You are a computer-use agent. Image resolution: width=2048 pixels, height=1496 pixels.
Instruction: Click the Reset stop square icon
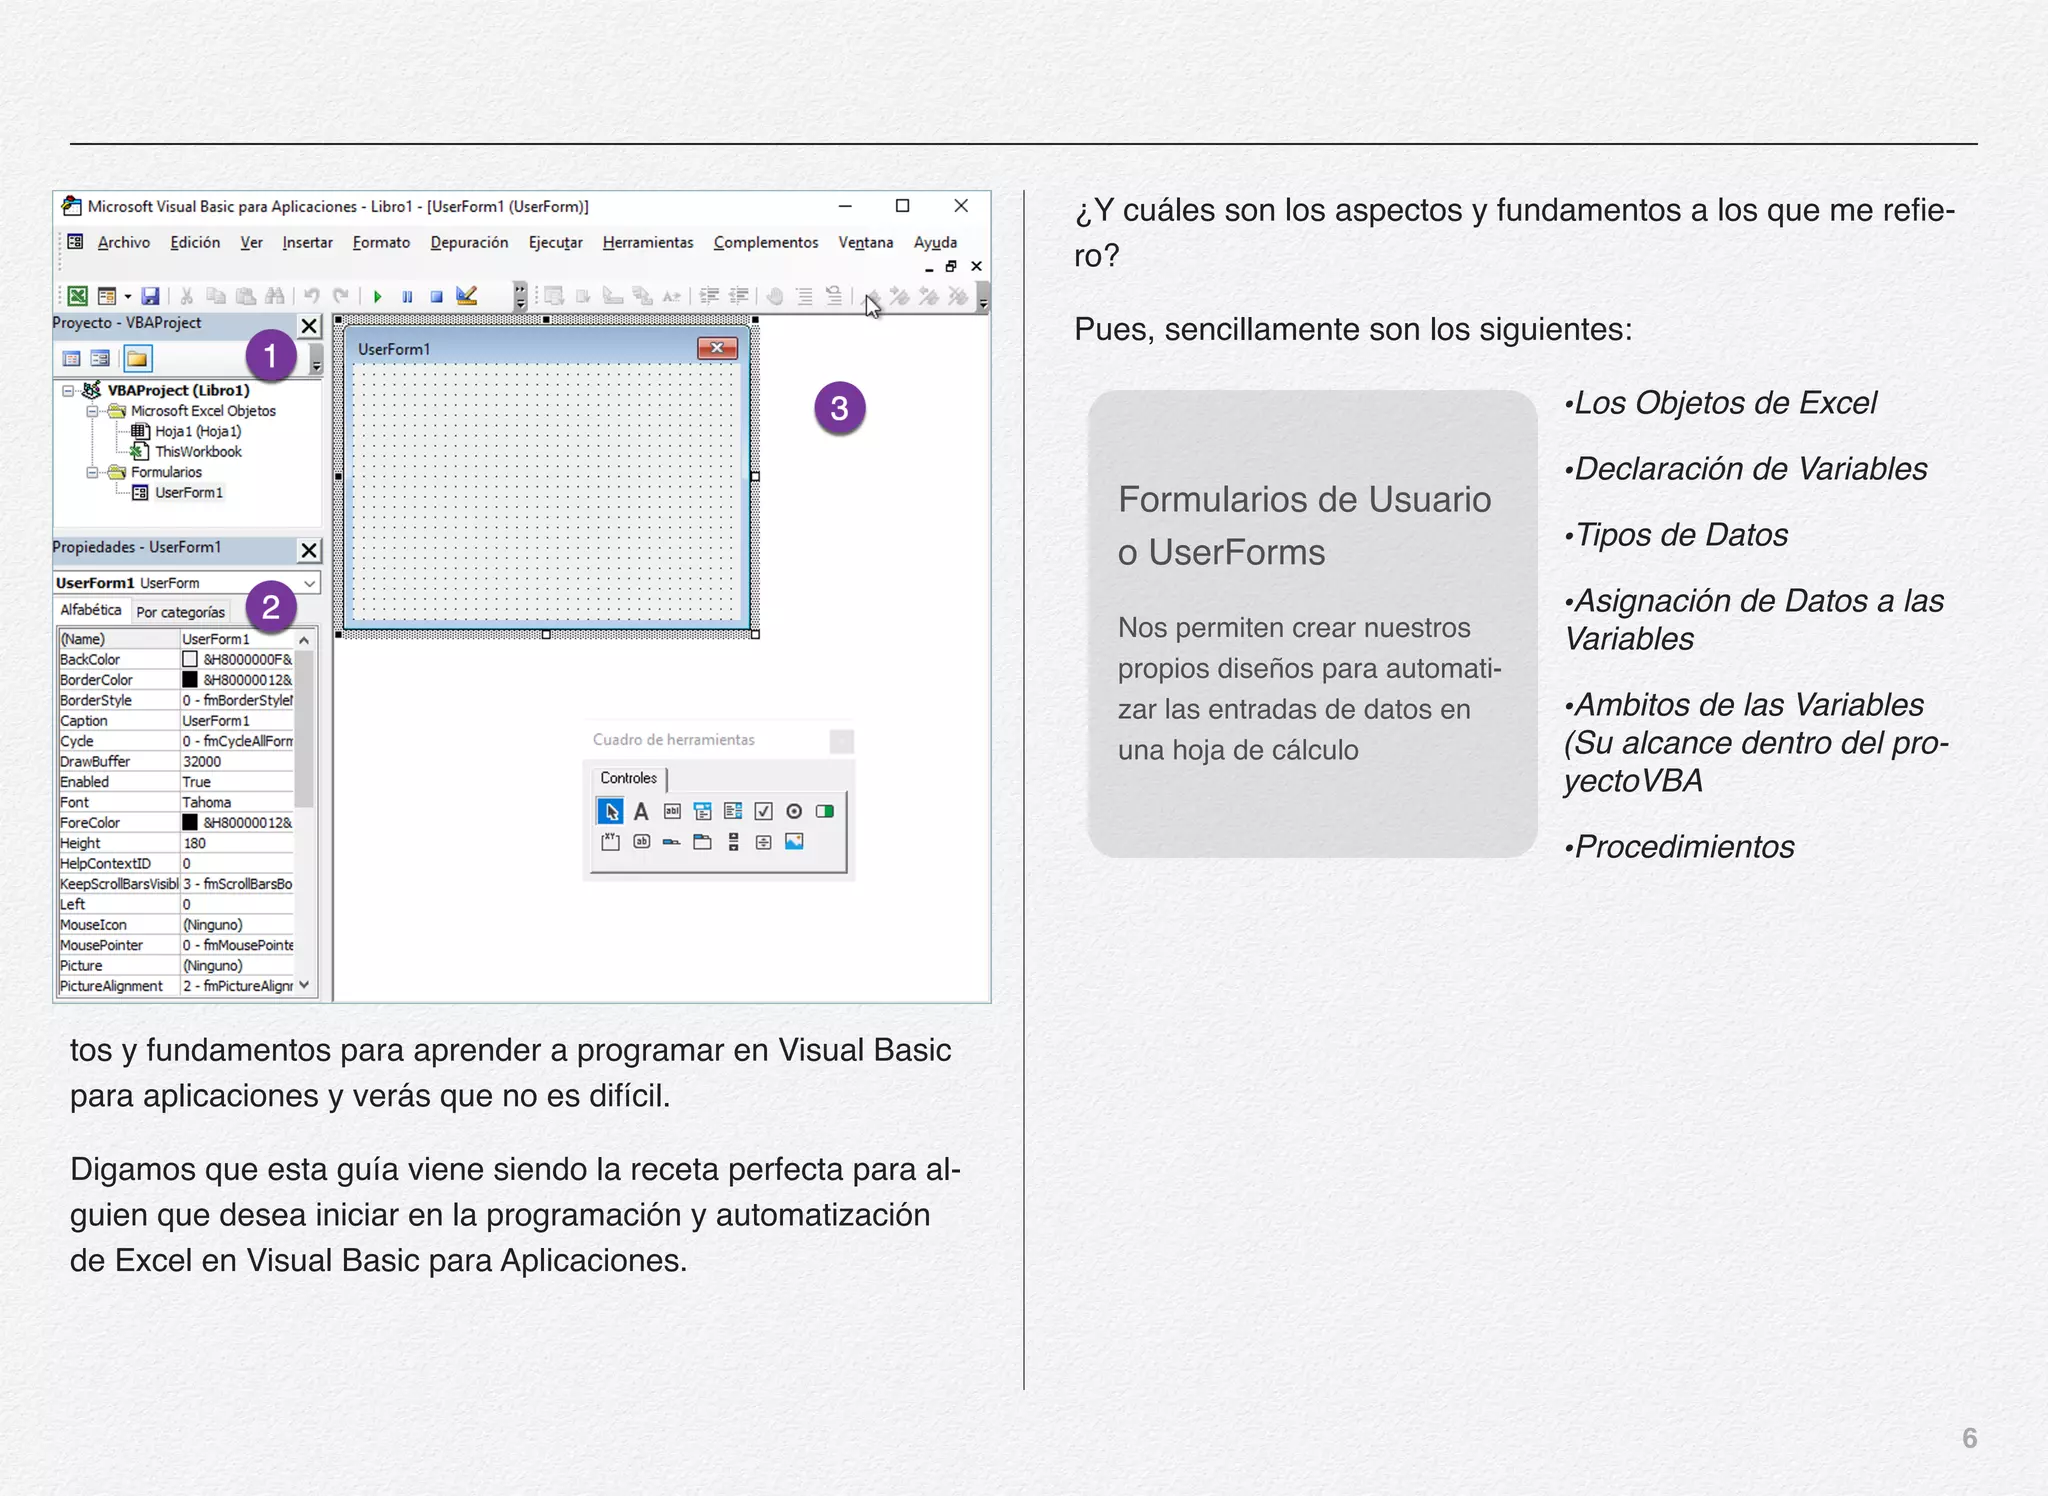436,296
